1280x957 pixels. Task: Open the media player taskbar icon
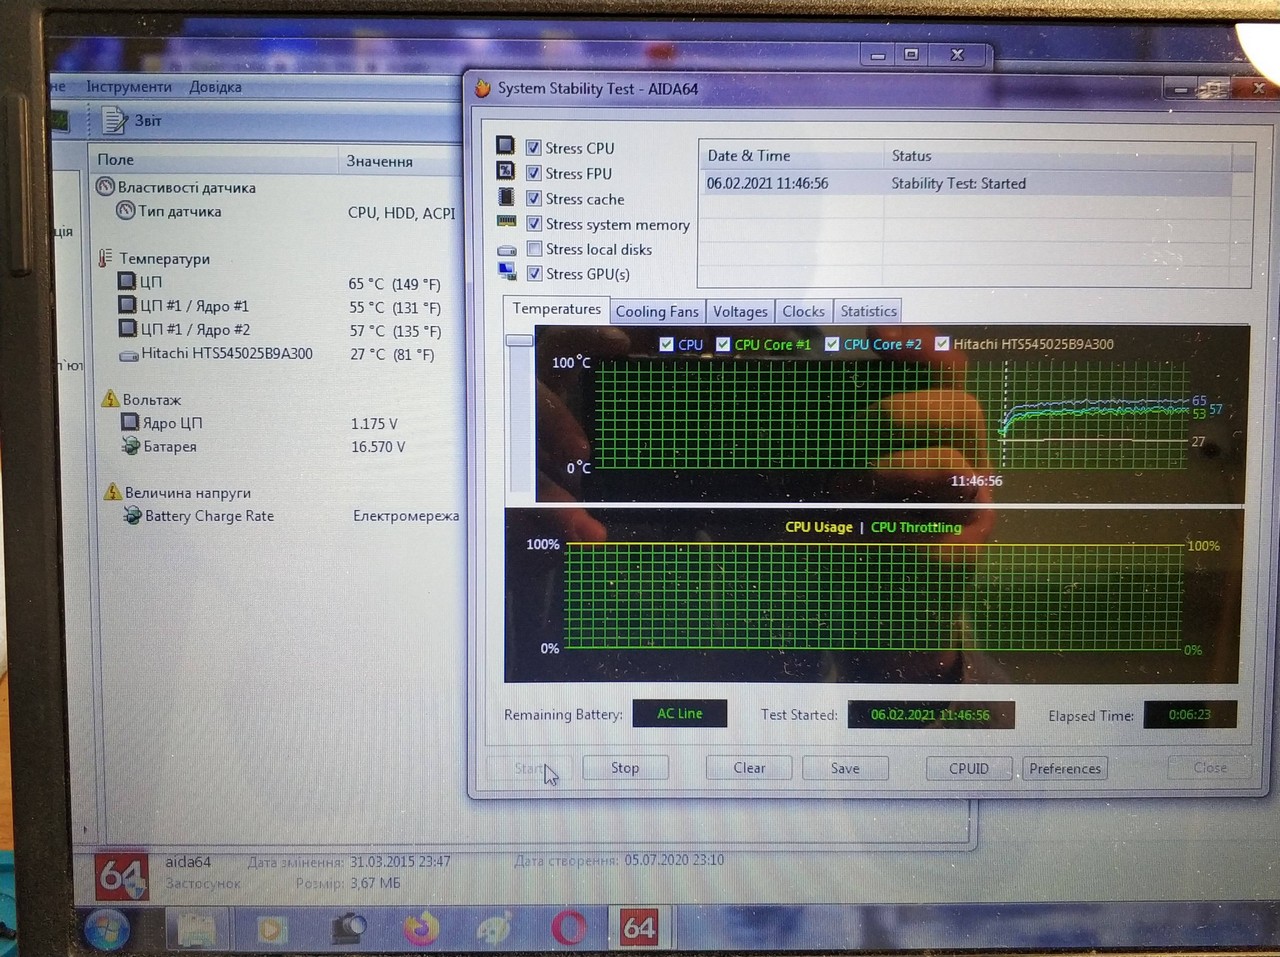coord(272,930)
